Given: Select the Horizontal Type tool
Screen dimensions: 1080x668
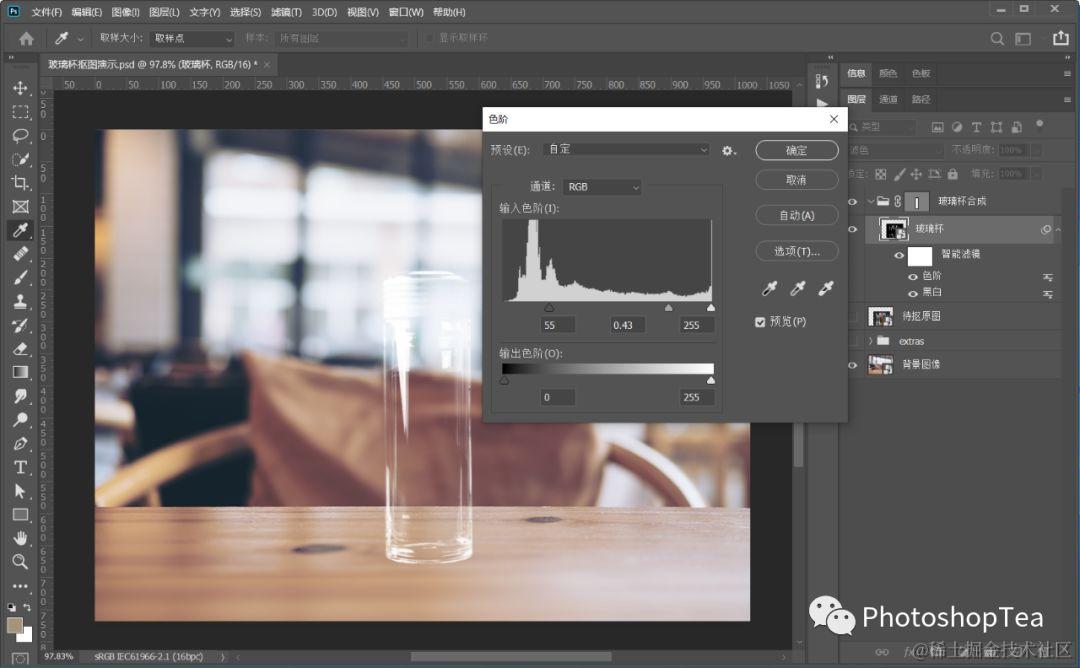Looking at the screenshot, I should pyautogui.click(x=21, y=468).
